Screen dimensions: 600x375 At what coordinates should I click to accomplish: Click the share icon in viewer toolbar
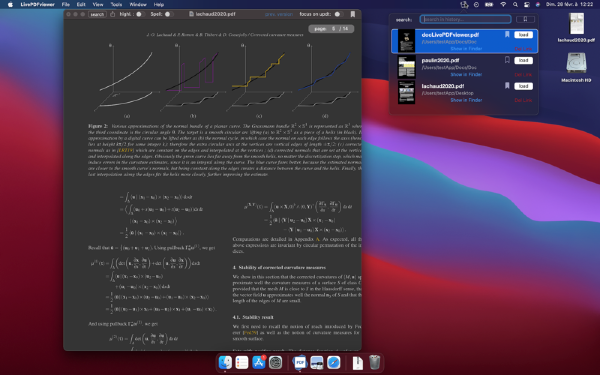(112, 14)
